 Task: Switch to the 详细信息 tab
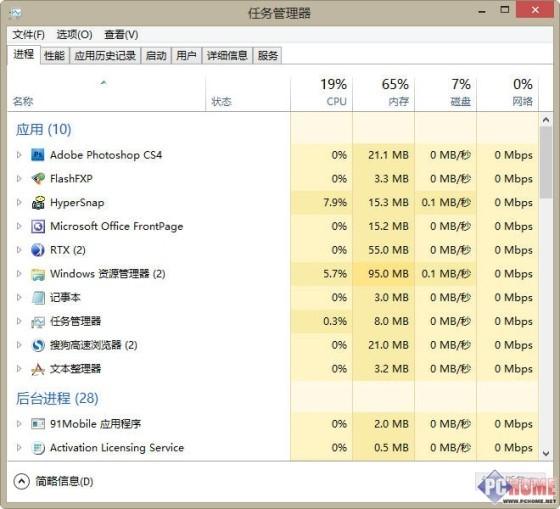coord(227,56)
